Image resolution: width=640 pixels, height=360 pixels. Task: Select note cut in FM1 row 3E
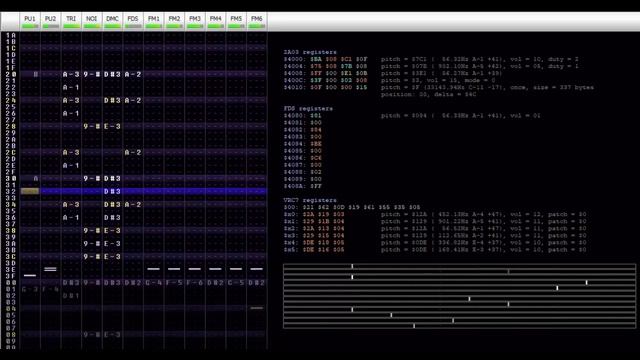coord(153,269)
